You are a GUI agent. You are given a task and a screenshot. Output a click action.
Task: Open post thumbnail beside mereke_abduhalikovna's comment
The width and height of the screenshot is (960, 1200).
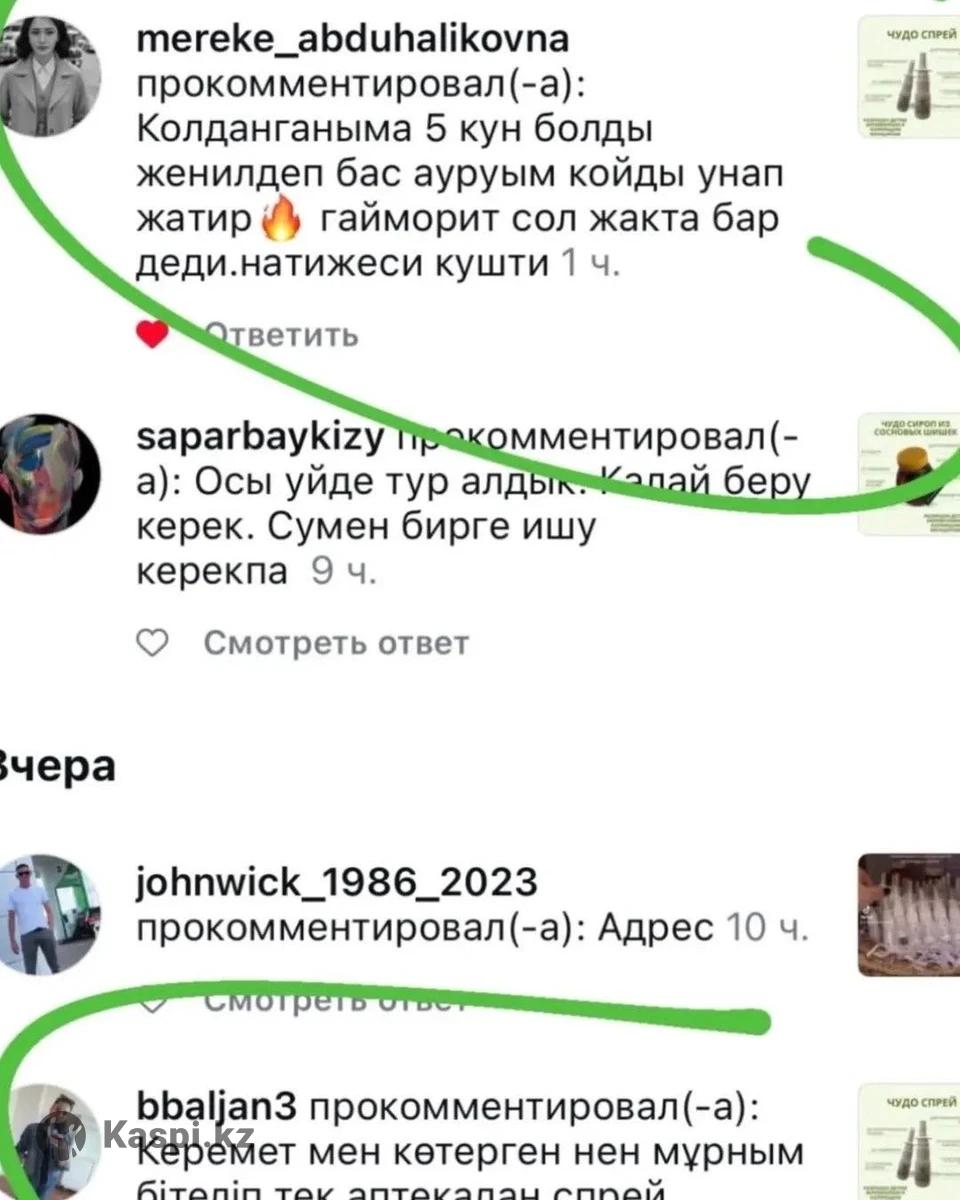(909, 76)
